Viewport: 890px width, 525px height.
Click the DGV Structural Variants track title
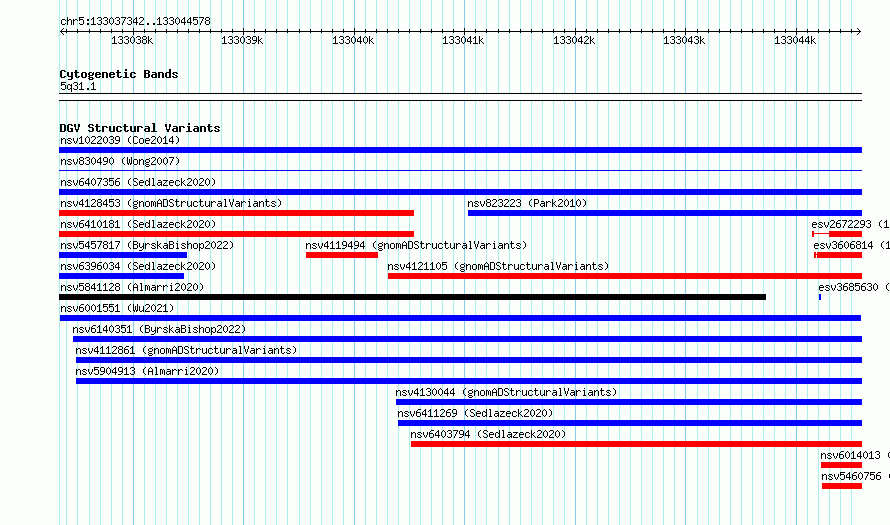pos(140,128)
